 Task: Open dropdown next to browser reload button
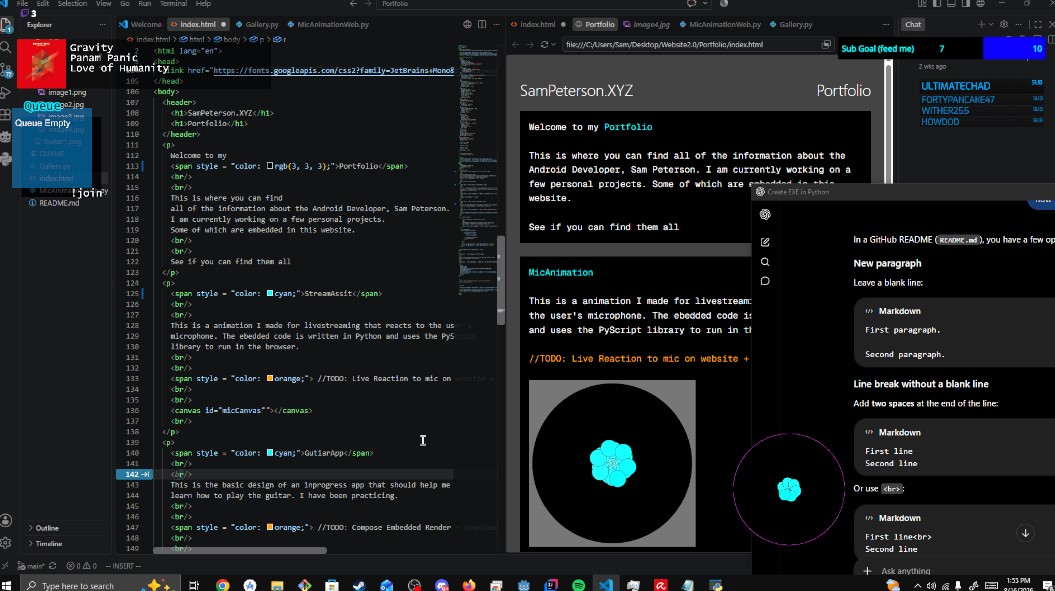point(553,44)
